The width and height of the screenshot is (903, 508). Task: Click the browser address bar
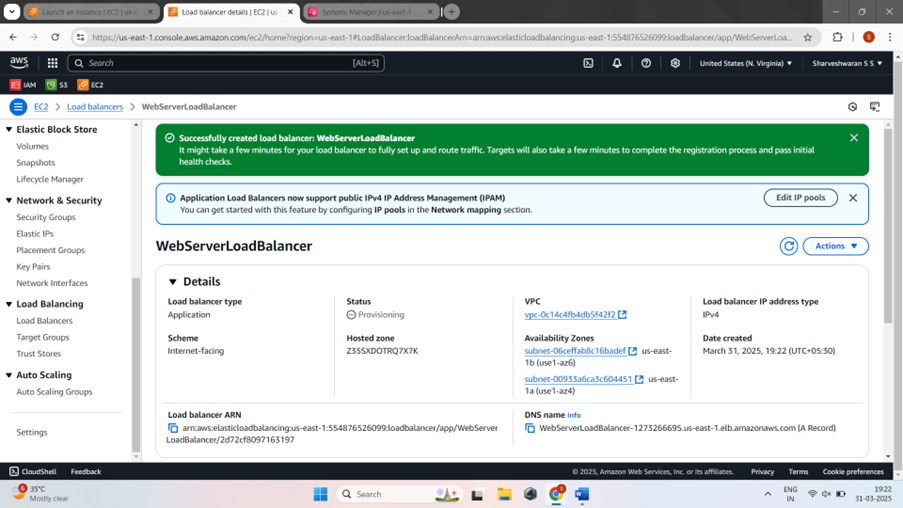coord(442,37)
